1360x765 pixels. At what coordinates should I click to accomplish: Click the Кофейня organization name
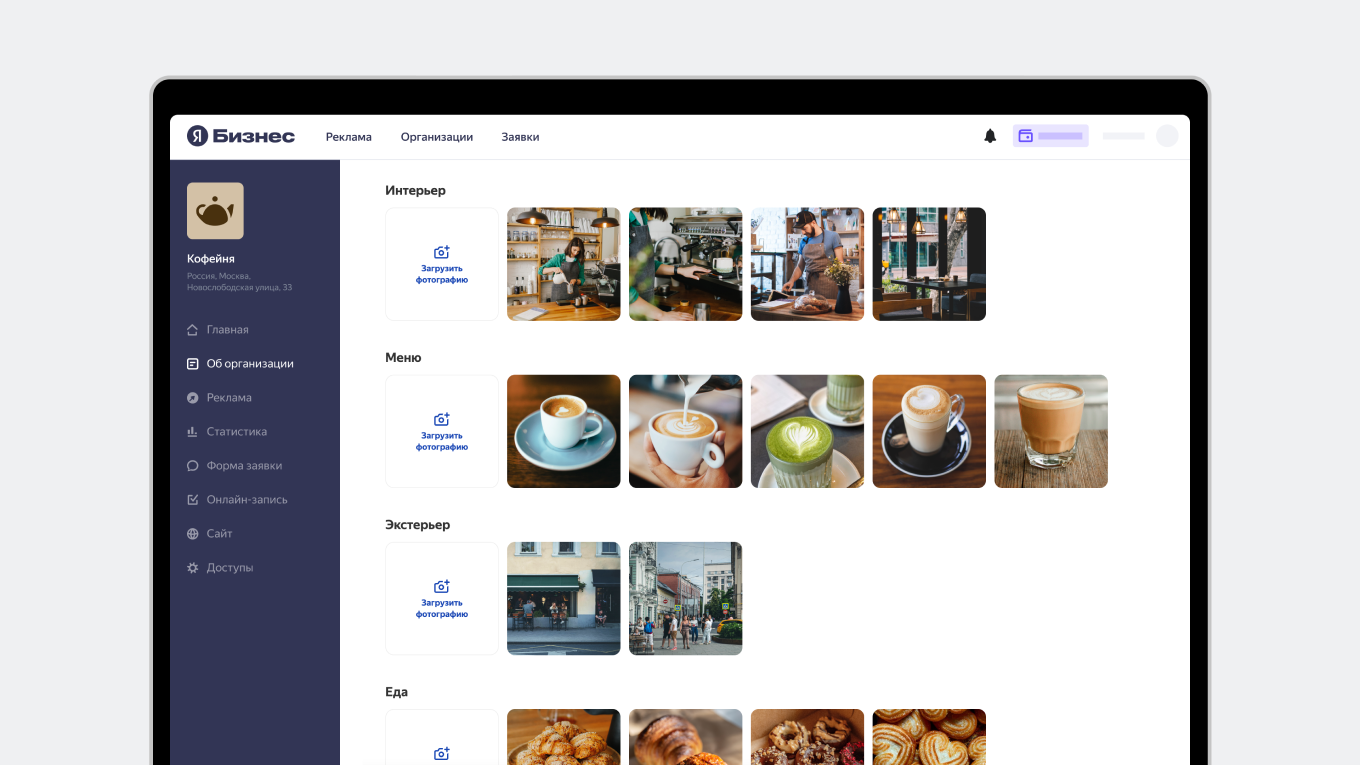pyautogui.click(x=211, y=259)
